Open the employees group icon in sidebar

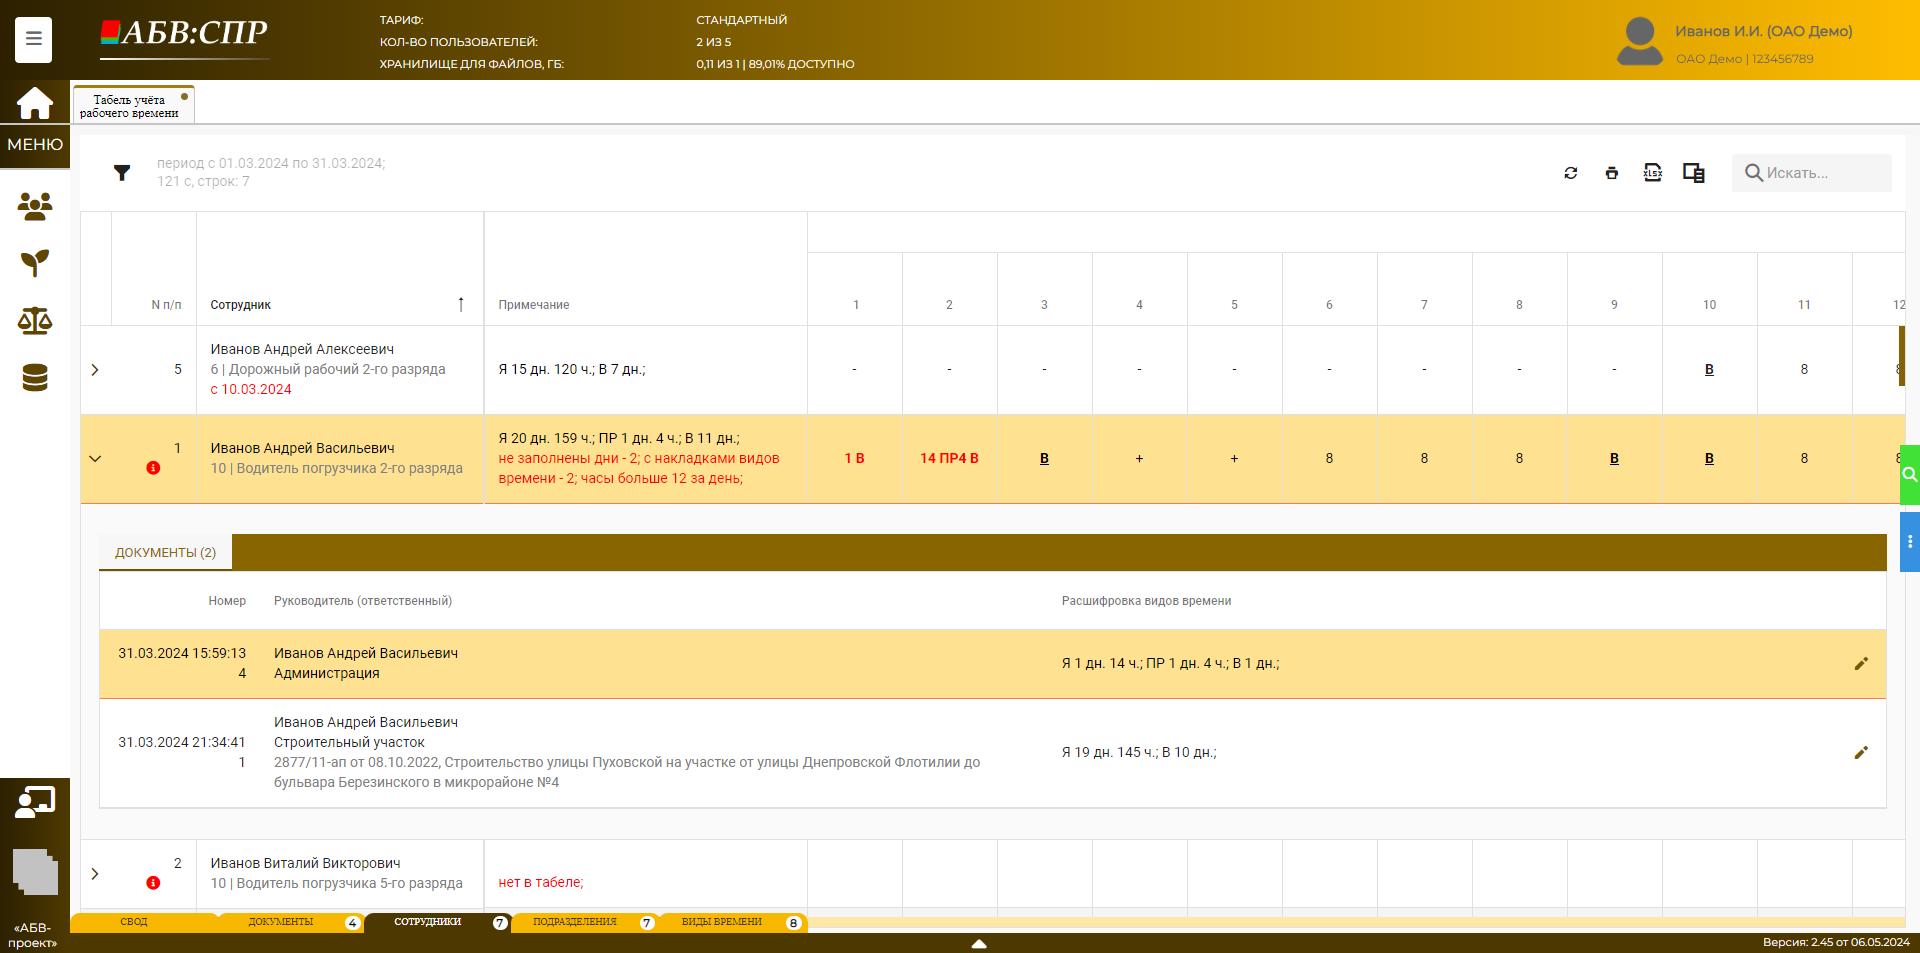[x=35, y=207]
